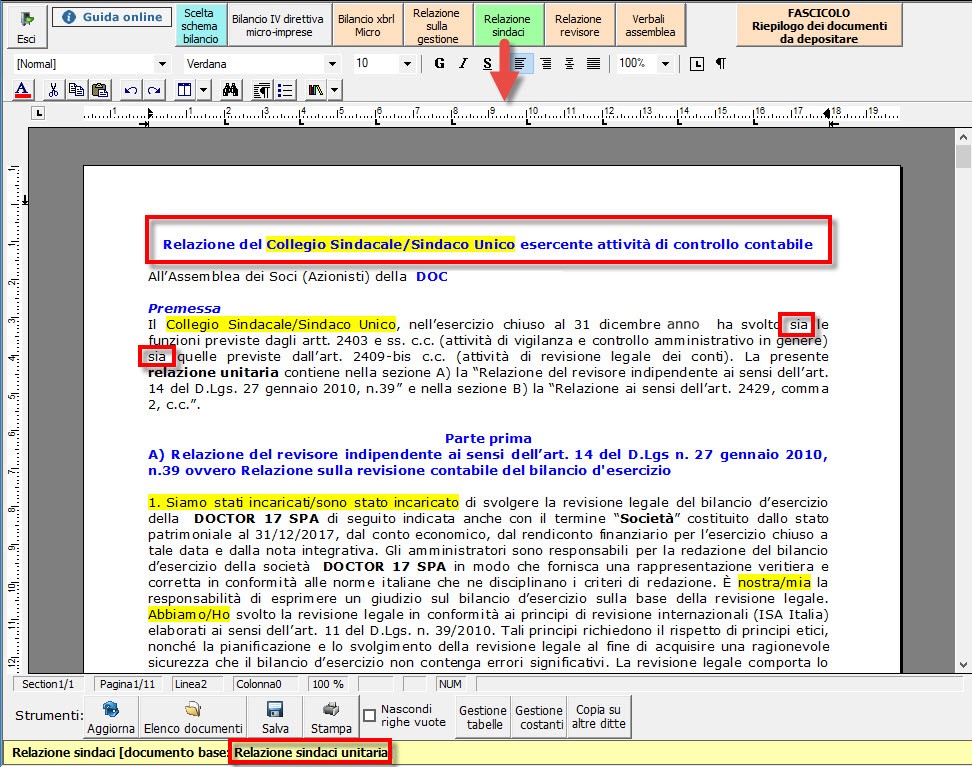
Task: Expand the table options dropdown arrow
Action: coord(203,91)
